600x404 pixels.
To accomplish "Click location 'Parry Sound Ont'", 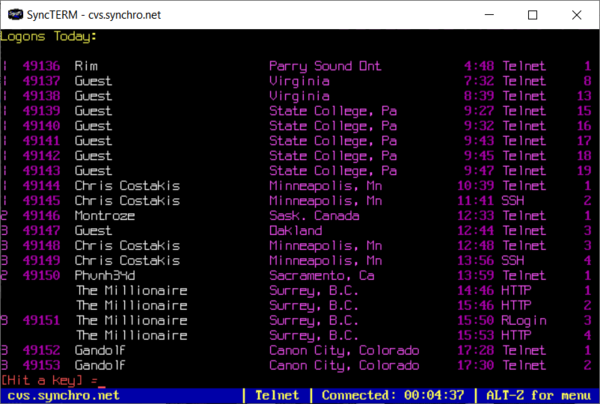I will tap(325, 66).
